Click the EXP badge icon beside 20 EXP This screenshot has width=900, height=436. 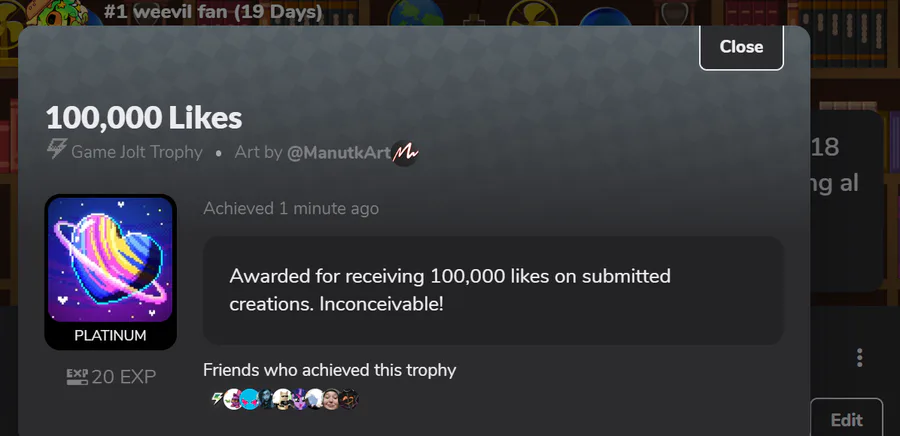[77, 377]
